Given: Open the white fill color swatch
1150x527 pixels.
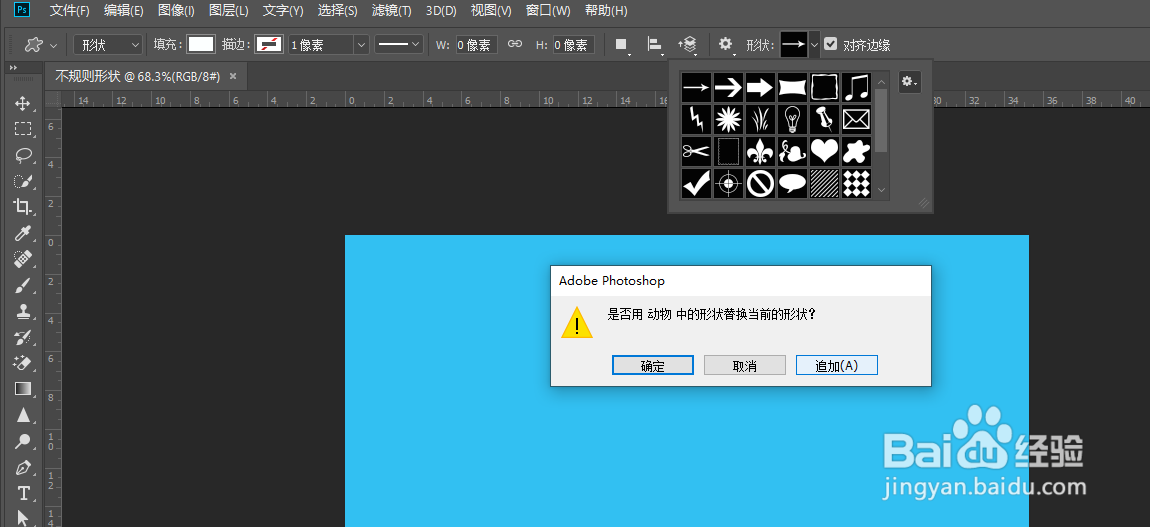Looking at the screenshot, I should tap(201, 44).
